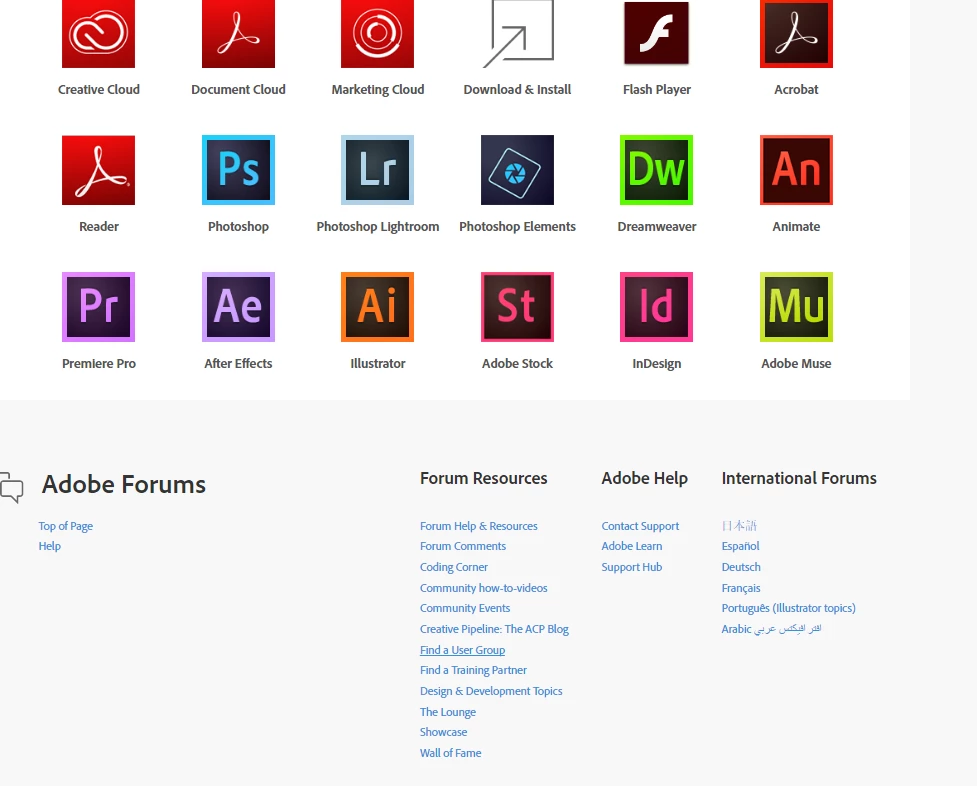The width and height of the screenshot is (977, 786).
Task: Click the Forum Comments link
Action: (463, 546)
